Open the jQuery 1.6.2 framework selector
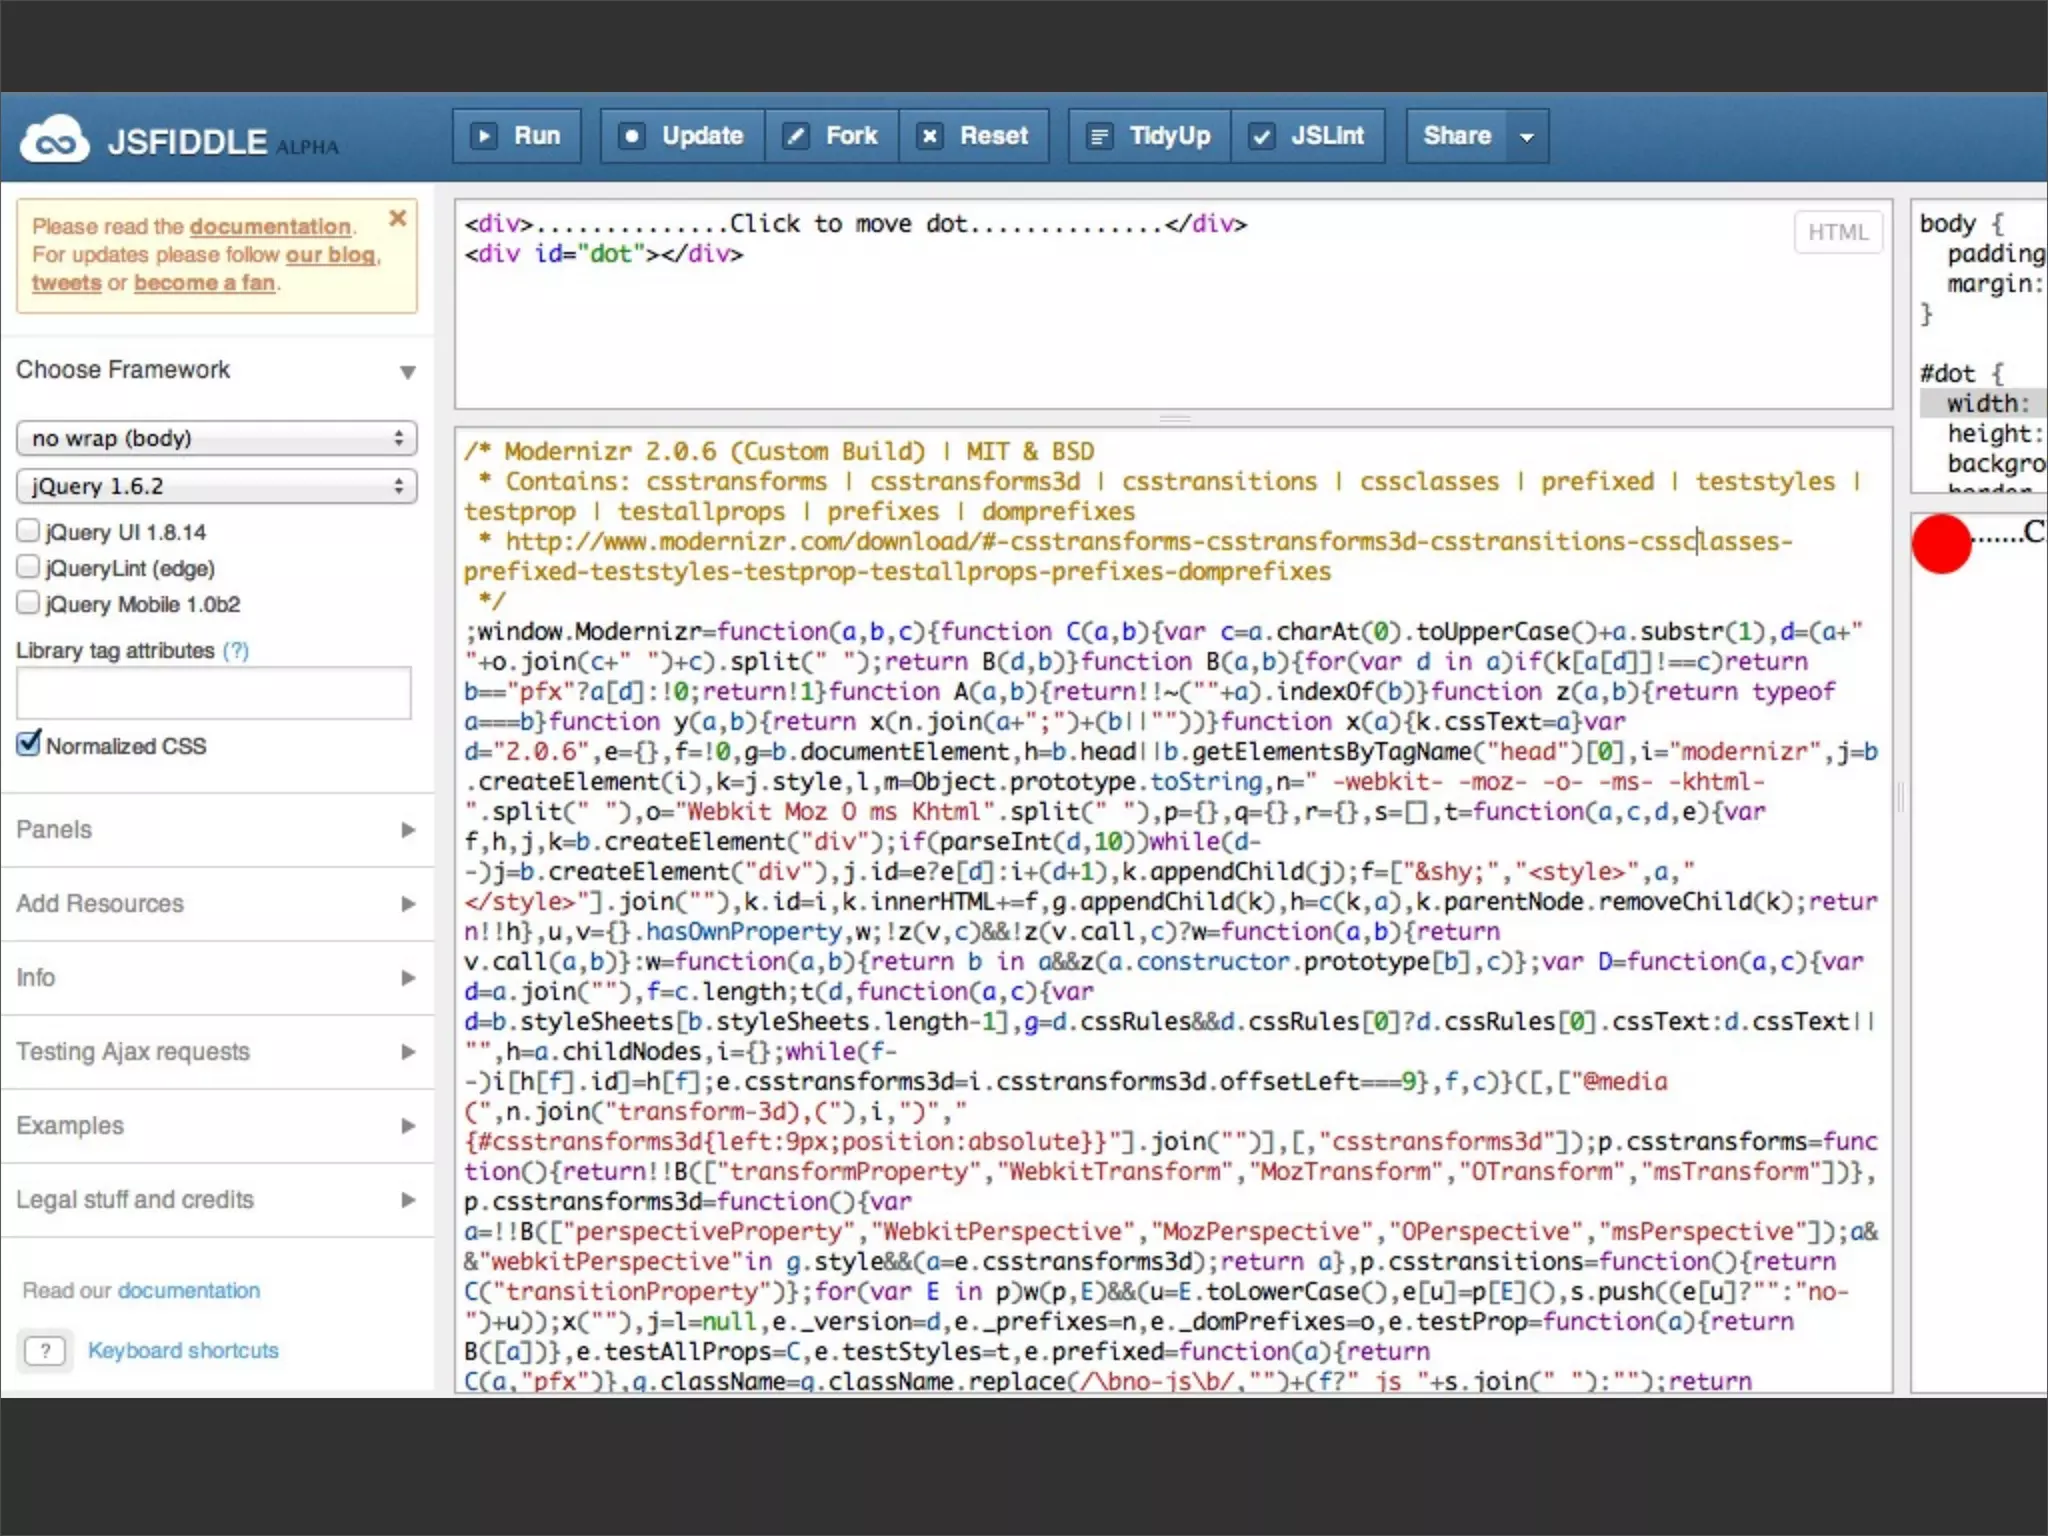 tap(216, 486)
